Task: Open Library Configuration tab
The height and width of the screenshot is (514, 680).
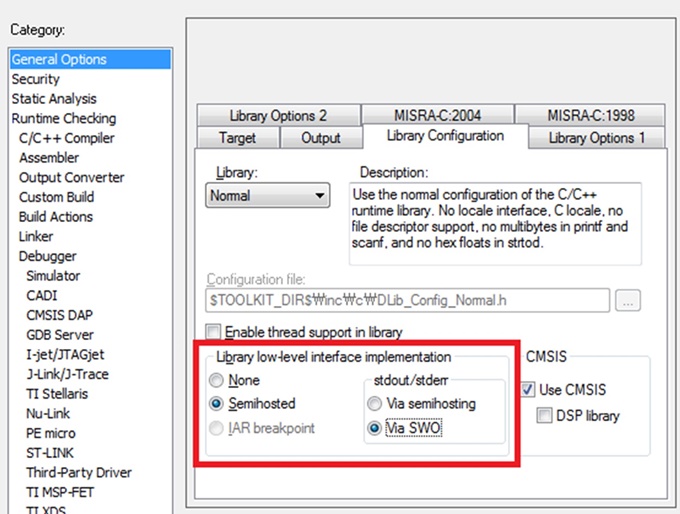Action: [445, 136]
